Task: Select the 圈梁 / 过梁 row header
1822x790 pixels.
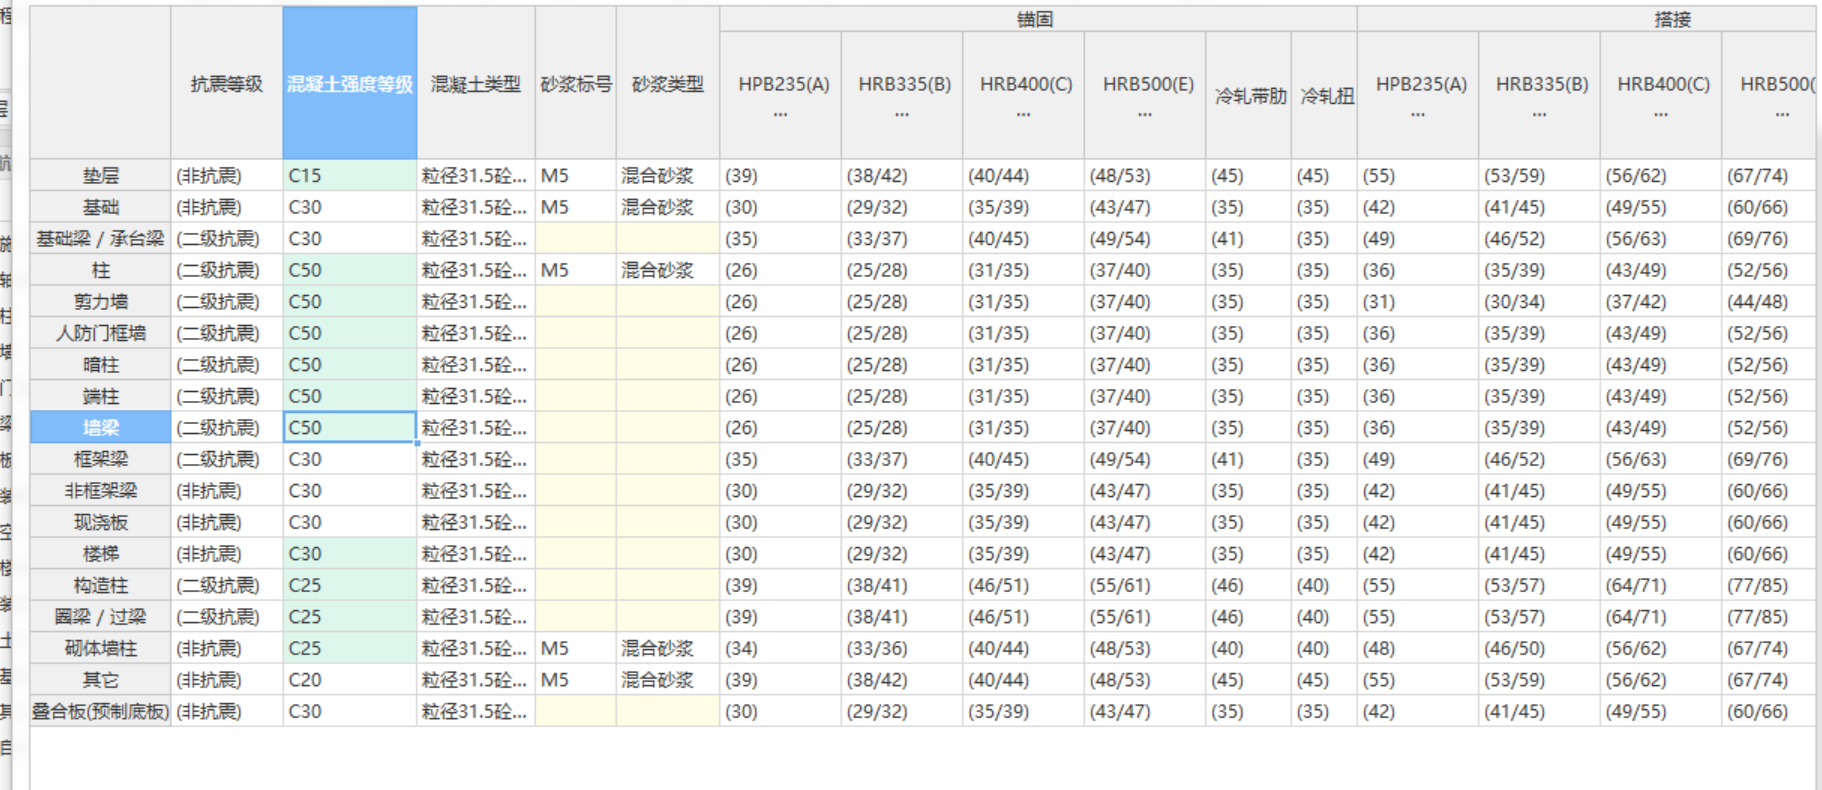Action: click(x=101, y=617)
